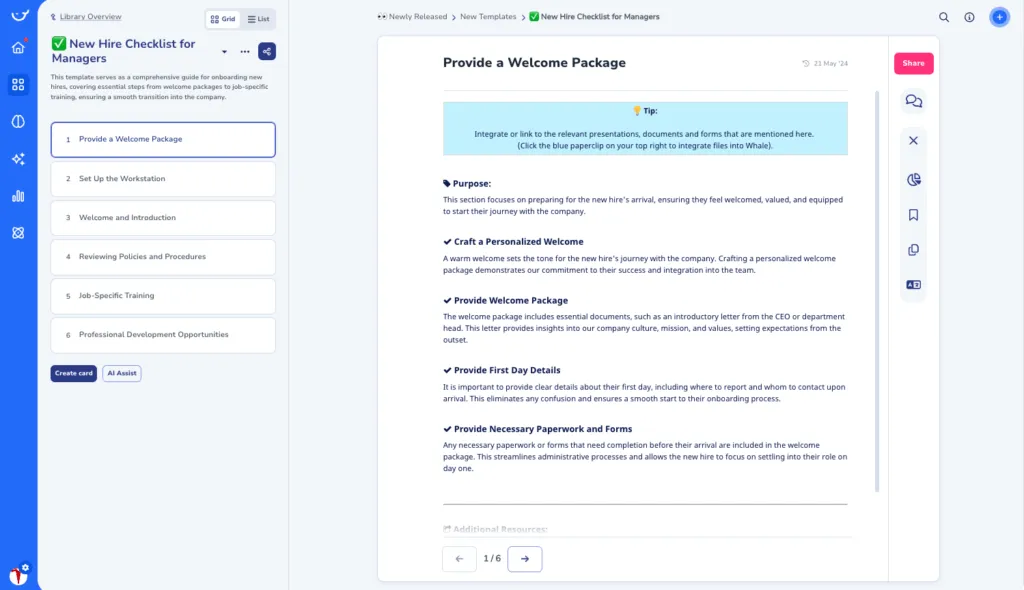
Task: Close the card with X icon
Action: click(x=914, y=140)
